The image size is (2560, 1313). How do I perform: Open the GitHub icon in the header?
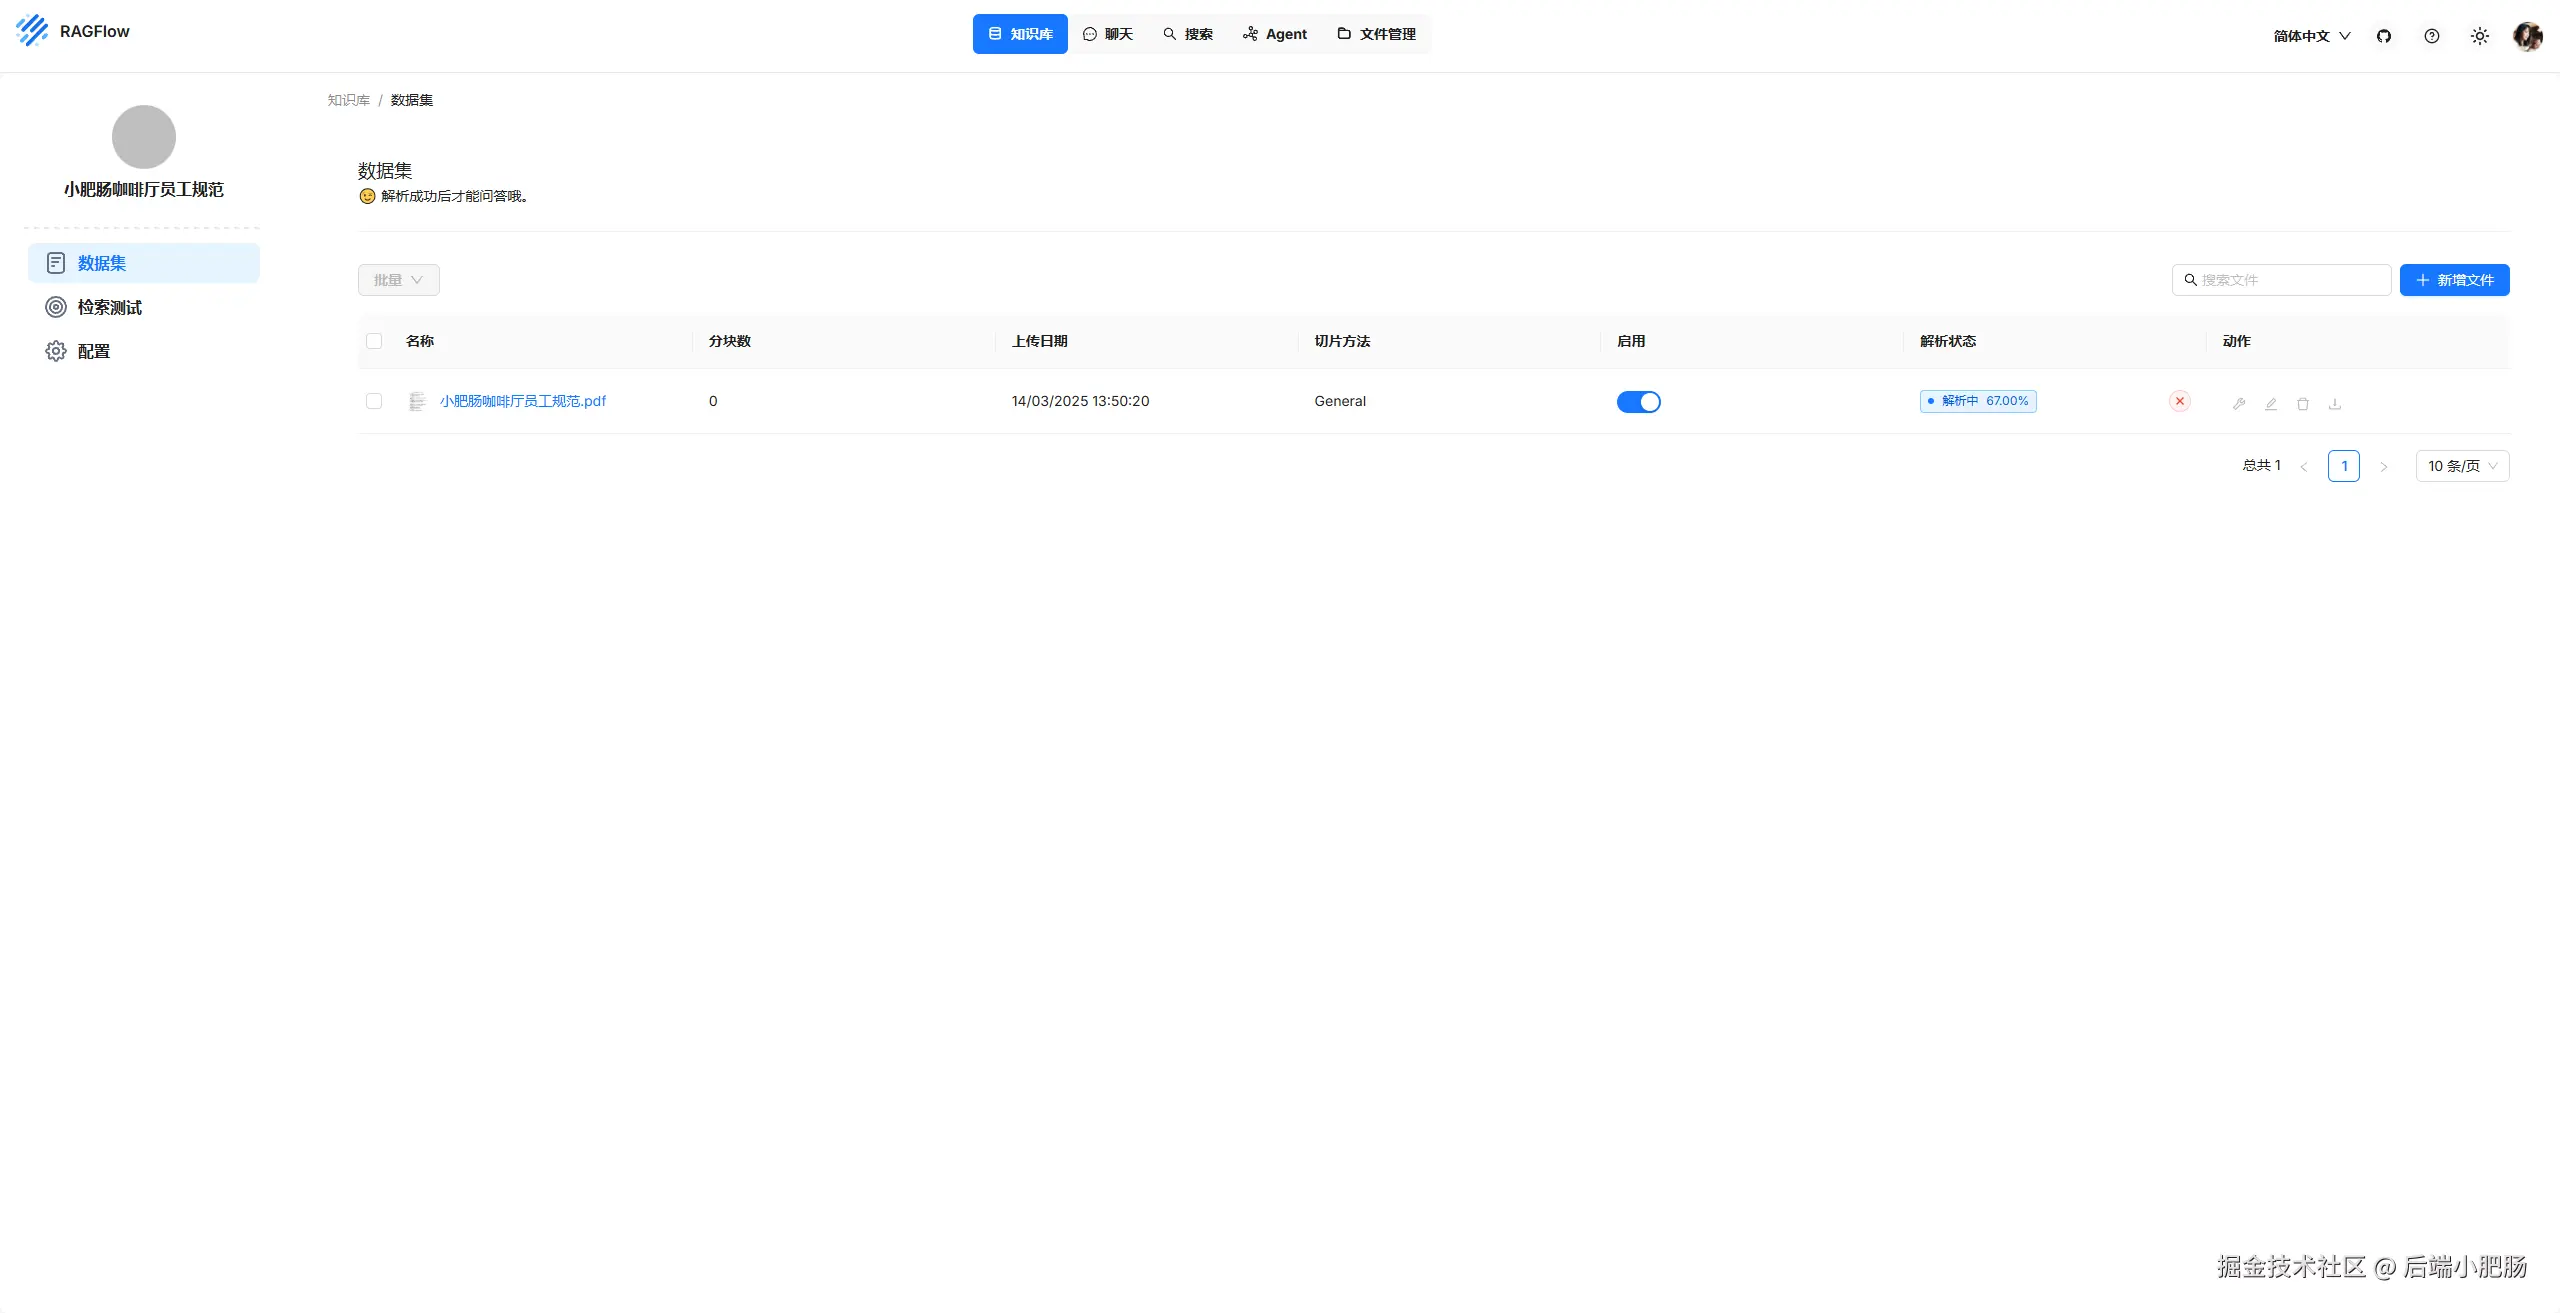coord(2384,36)
